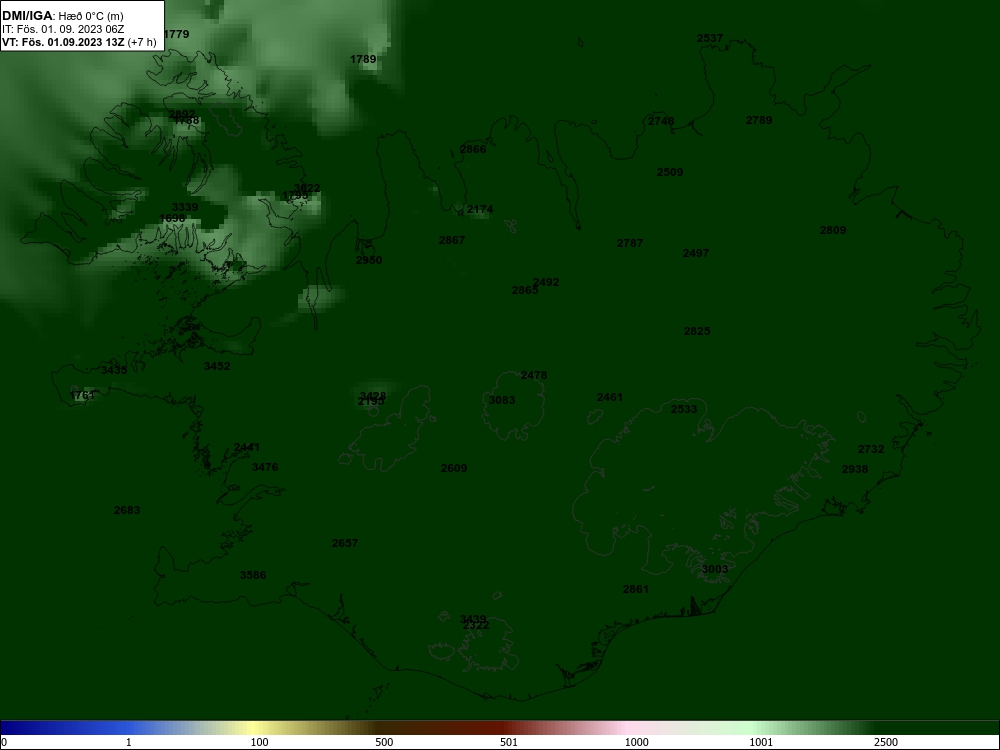Click the map value 2509
This screenshot has width=1000, height=750.
670,172
